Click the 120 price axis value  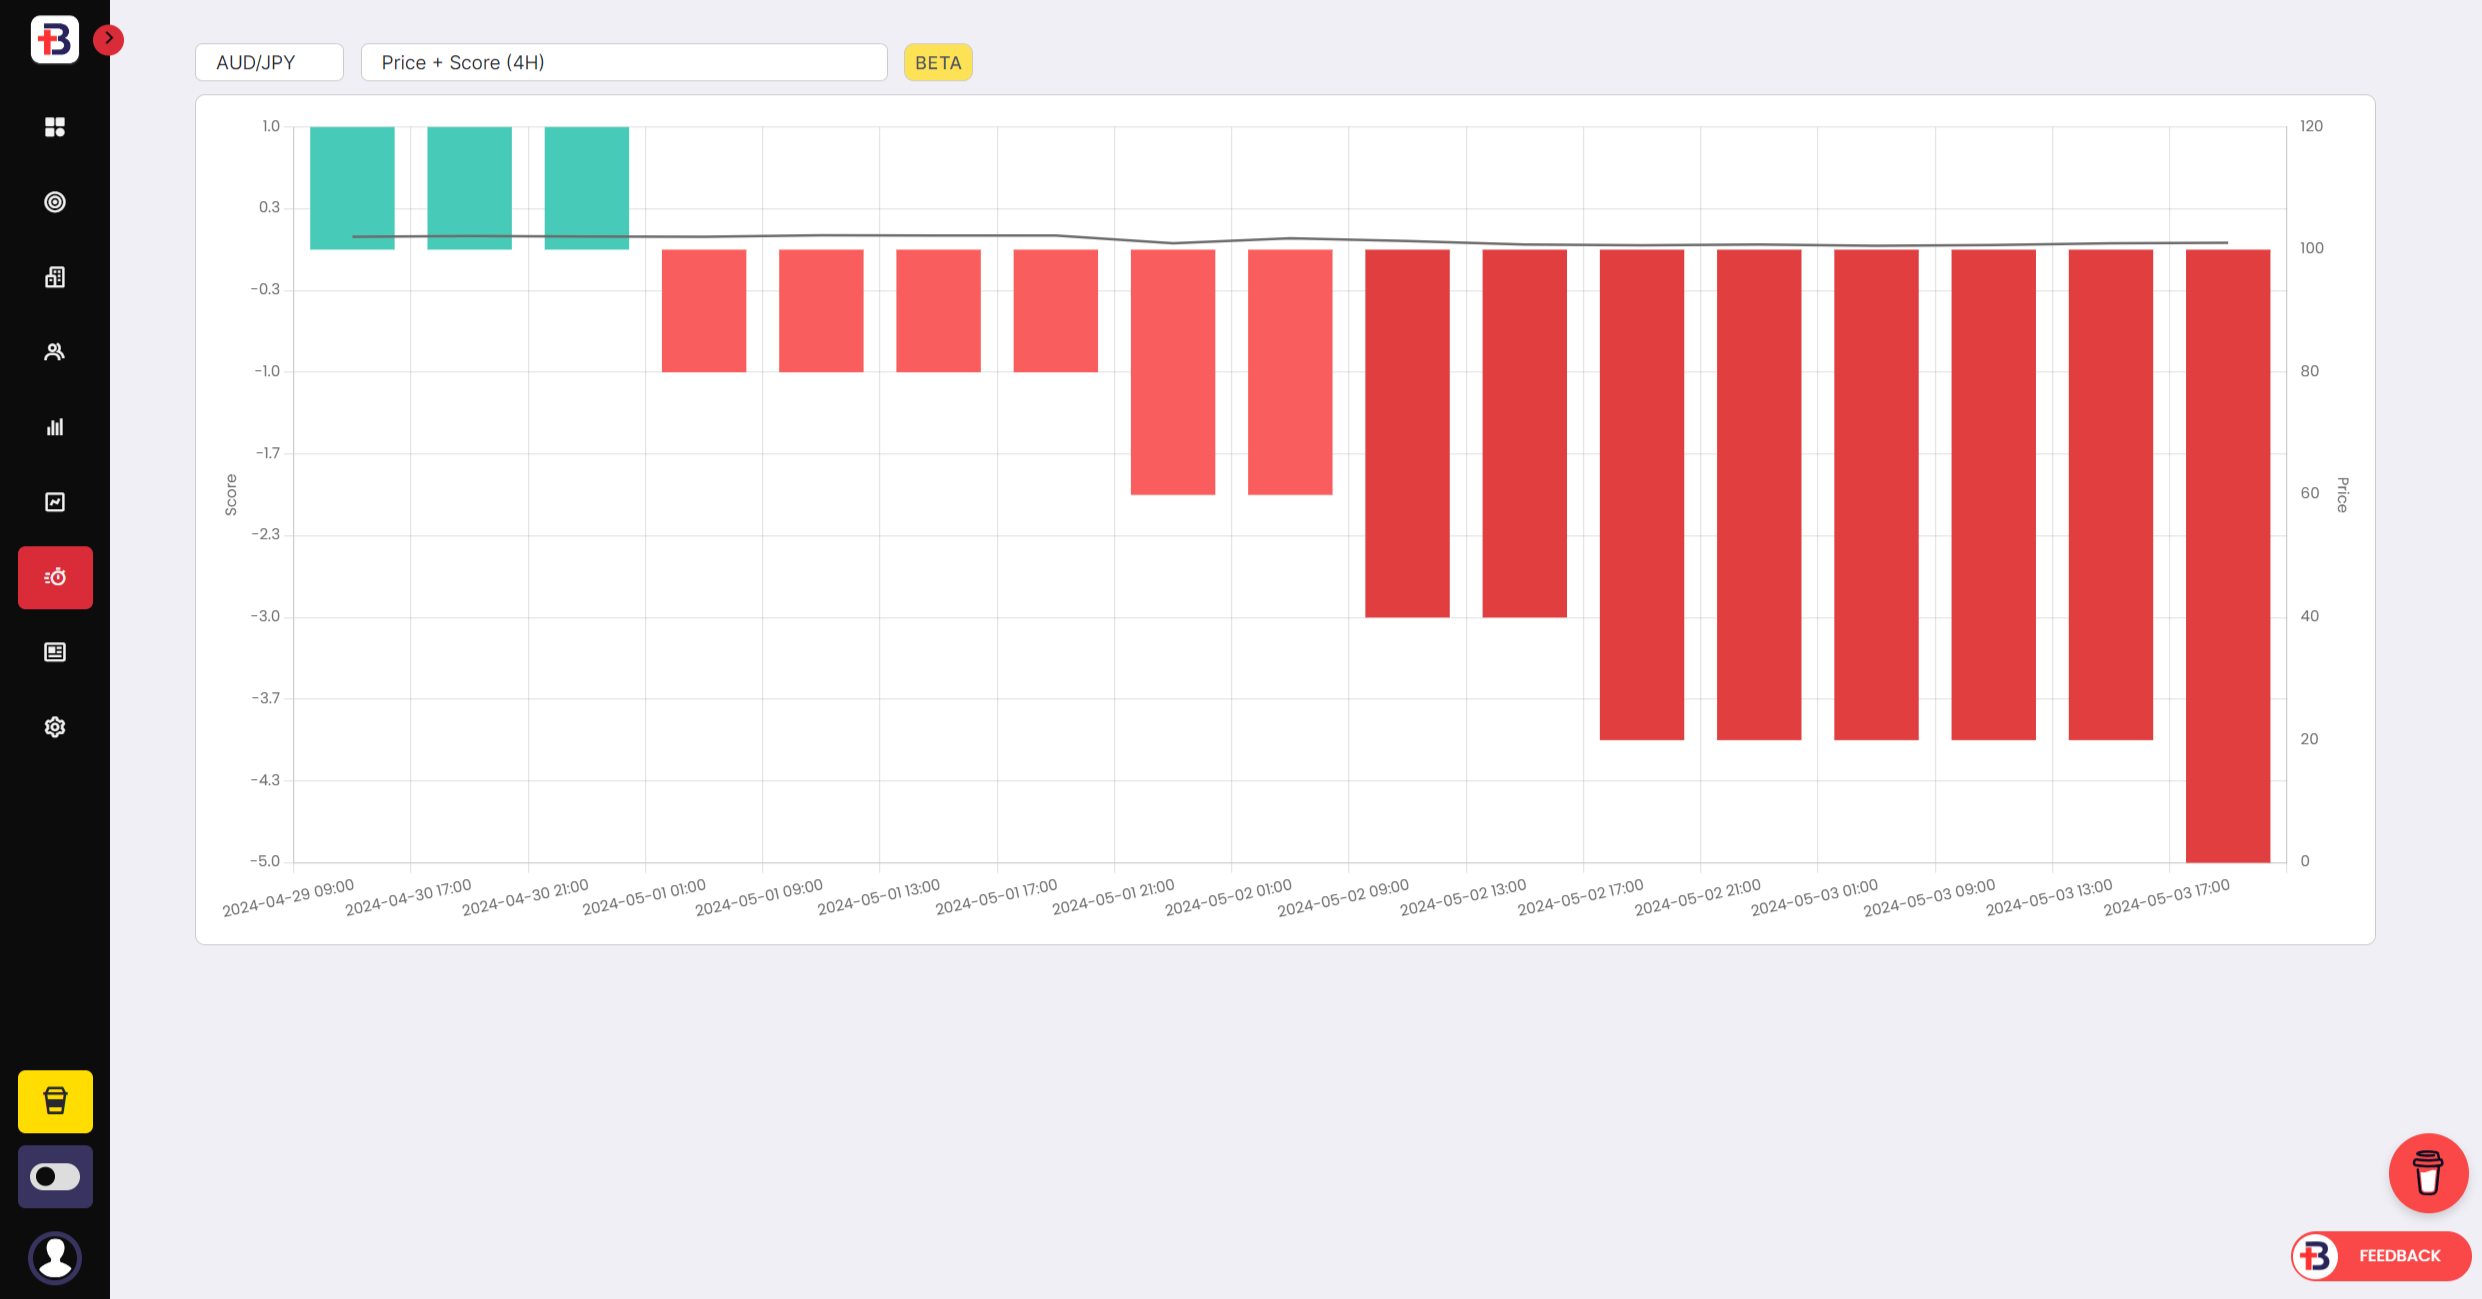tap(2311, 126)
